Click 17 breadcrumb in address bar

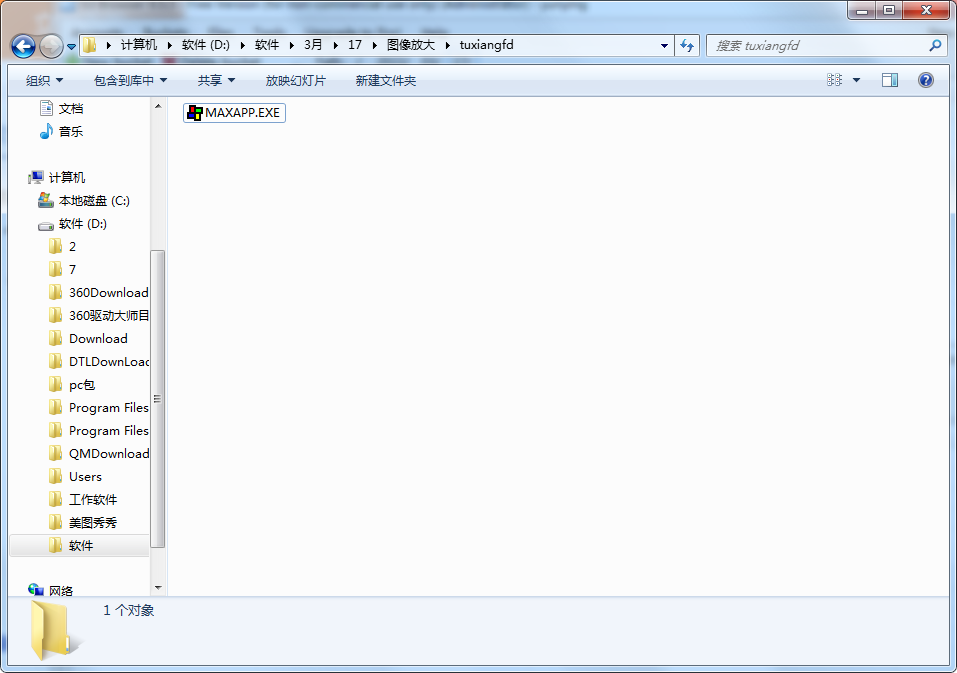point(355,45)
